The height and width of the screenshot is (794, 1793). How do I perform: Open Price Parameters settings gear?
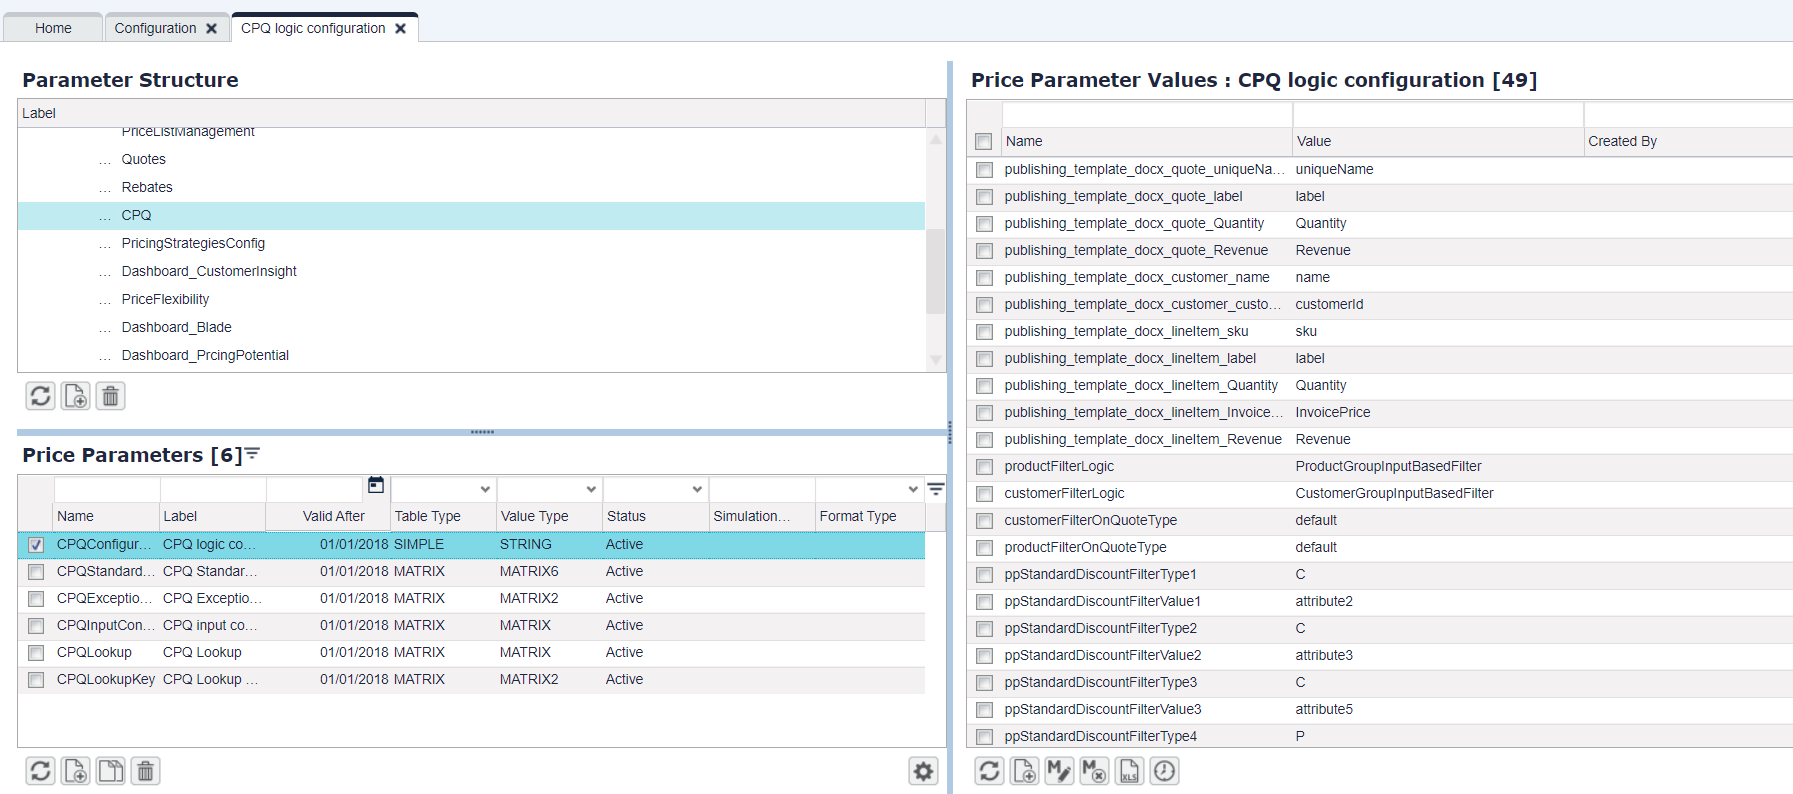tap(923, 771)
